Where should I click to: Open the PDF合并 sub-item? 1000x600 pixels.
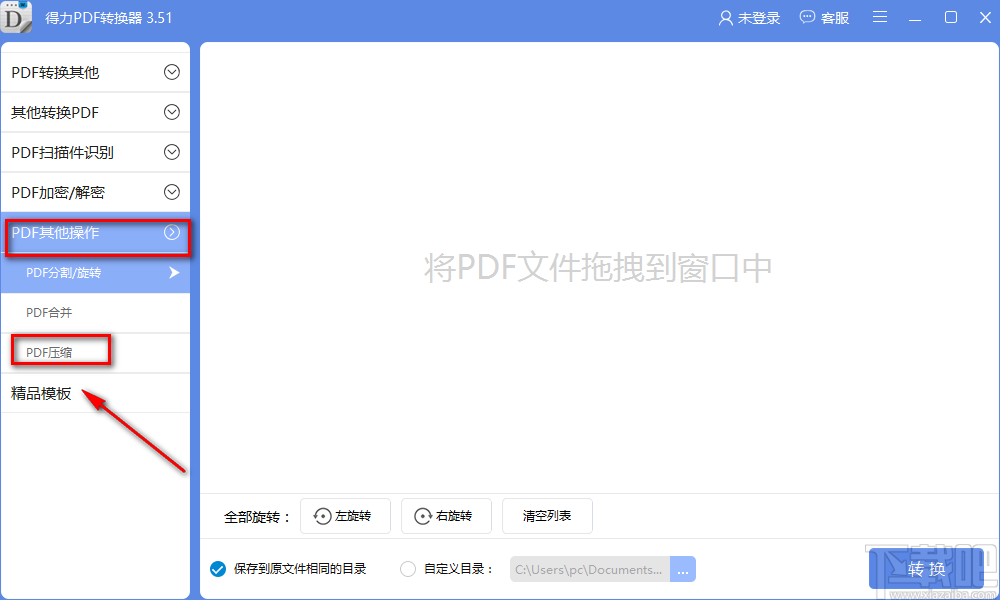coord(96,312)
